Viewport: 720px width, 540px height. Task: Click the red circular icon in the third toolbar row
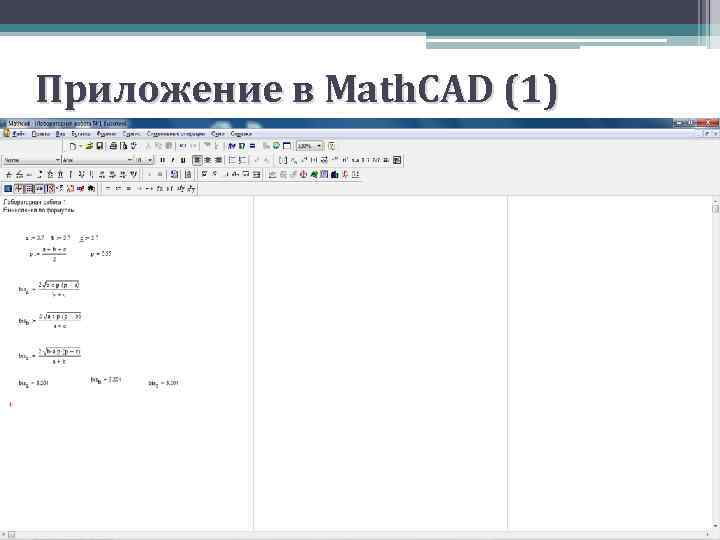[x=304, y=174]
